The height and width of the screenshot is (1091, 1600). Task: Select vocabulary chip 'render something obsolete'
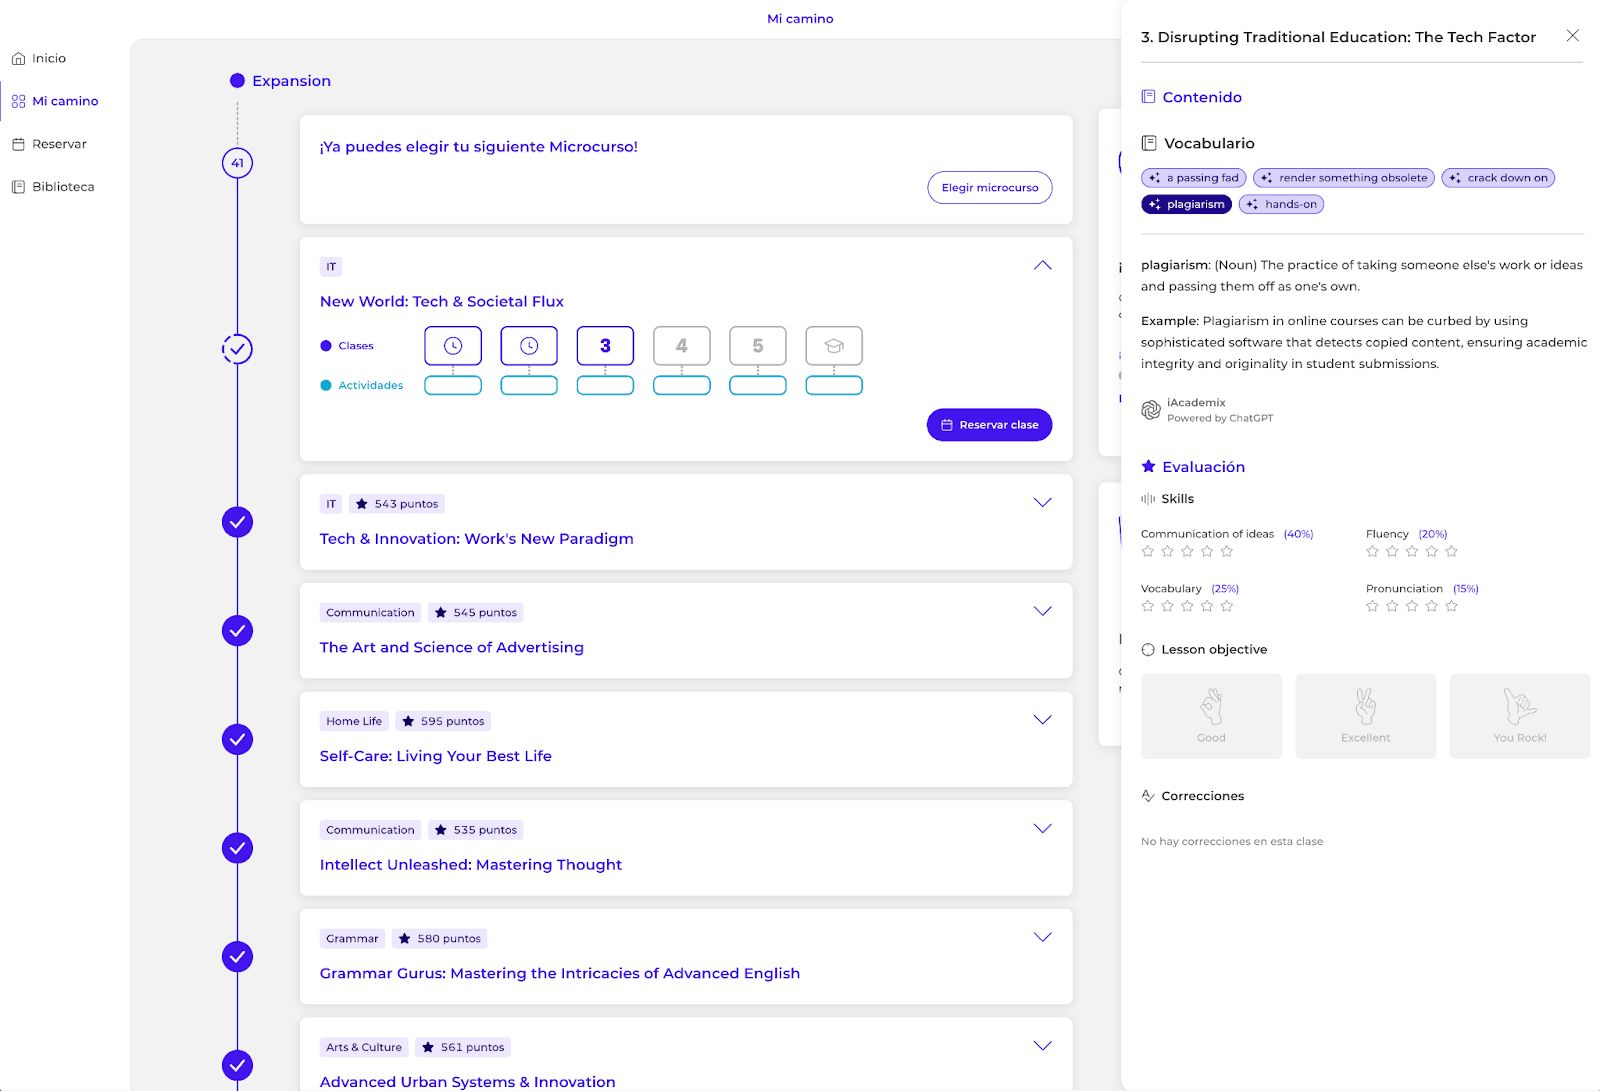(x=1343, y=178)
